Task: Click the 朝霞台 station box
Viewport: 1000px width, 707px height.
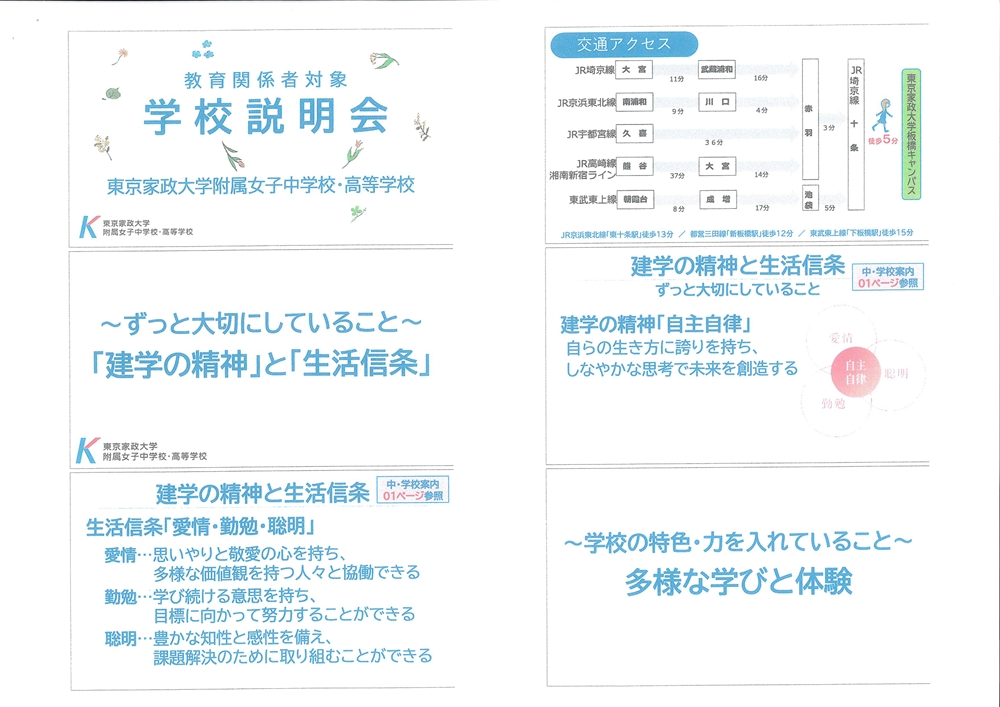Action: (633, 199)
